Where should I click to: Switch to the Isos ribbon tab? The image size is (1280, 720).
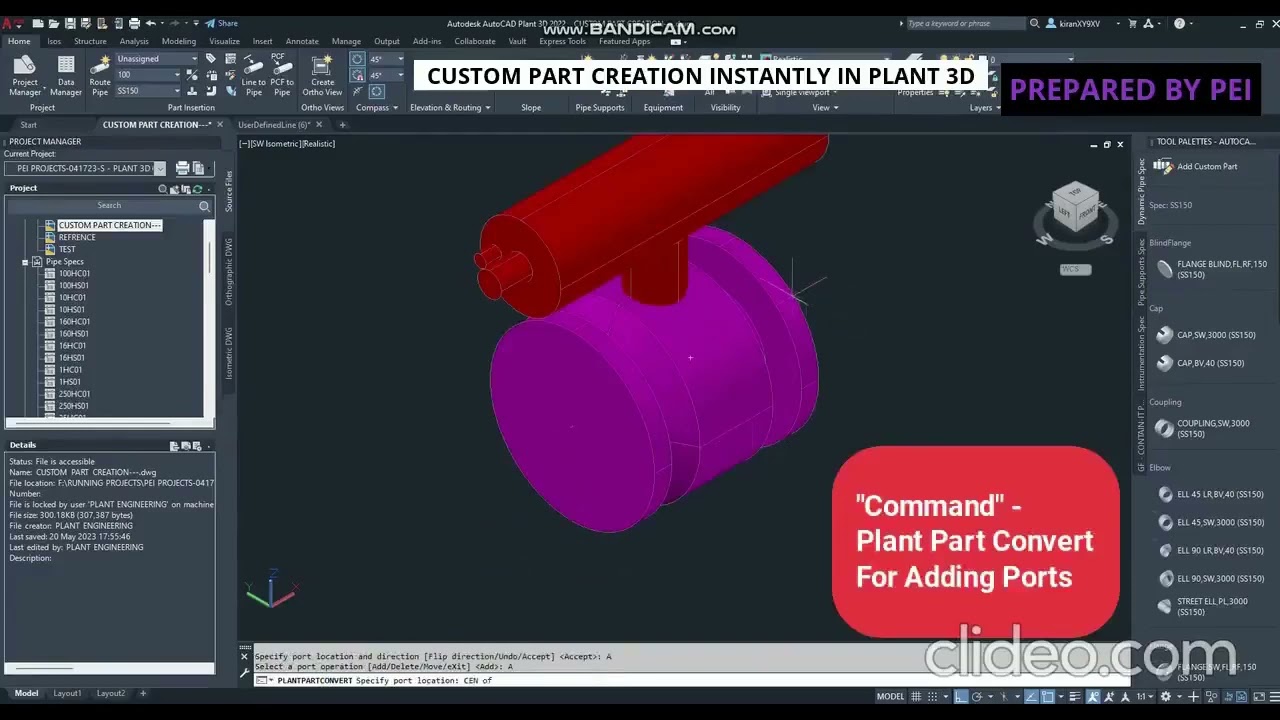coord(54,41)
